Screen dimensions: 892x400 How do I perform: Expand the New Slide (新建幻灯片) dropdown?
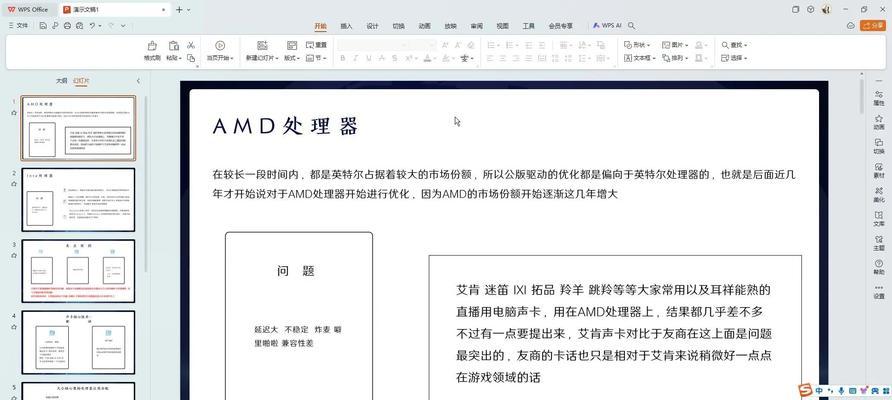[x=262, y=58]
